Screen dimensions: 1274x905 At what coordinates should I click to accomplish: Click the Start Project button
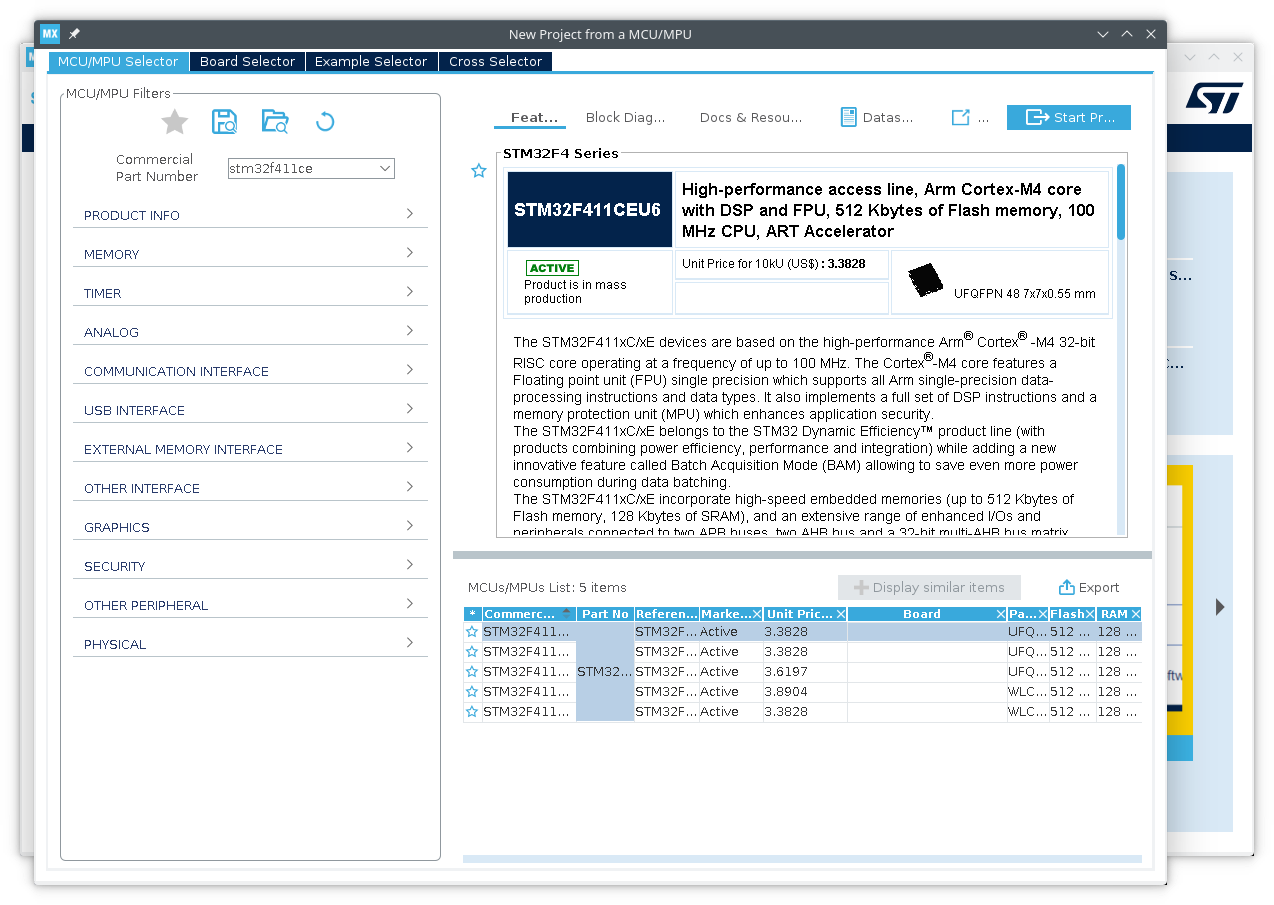[x=1069, y=117]
